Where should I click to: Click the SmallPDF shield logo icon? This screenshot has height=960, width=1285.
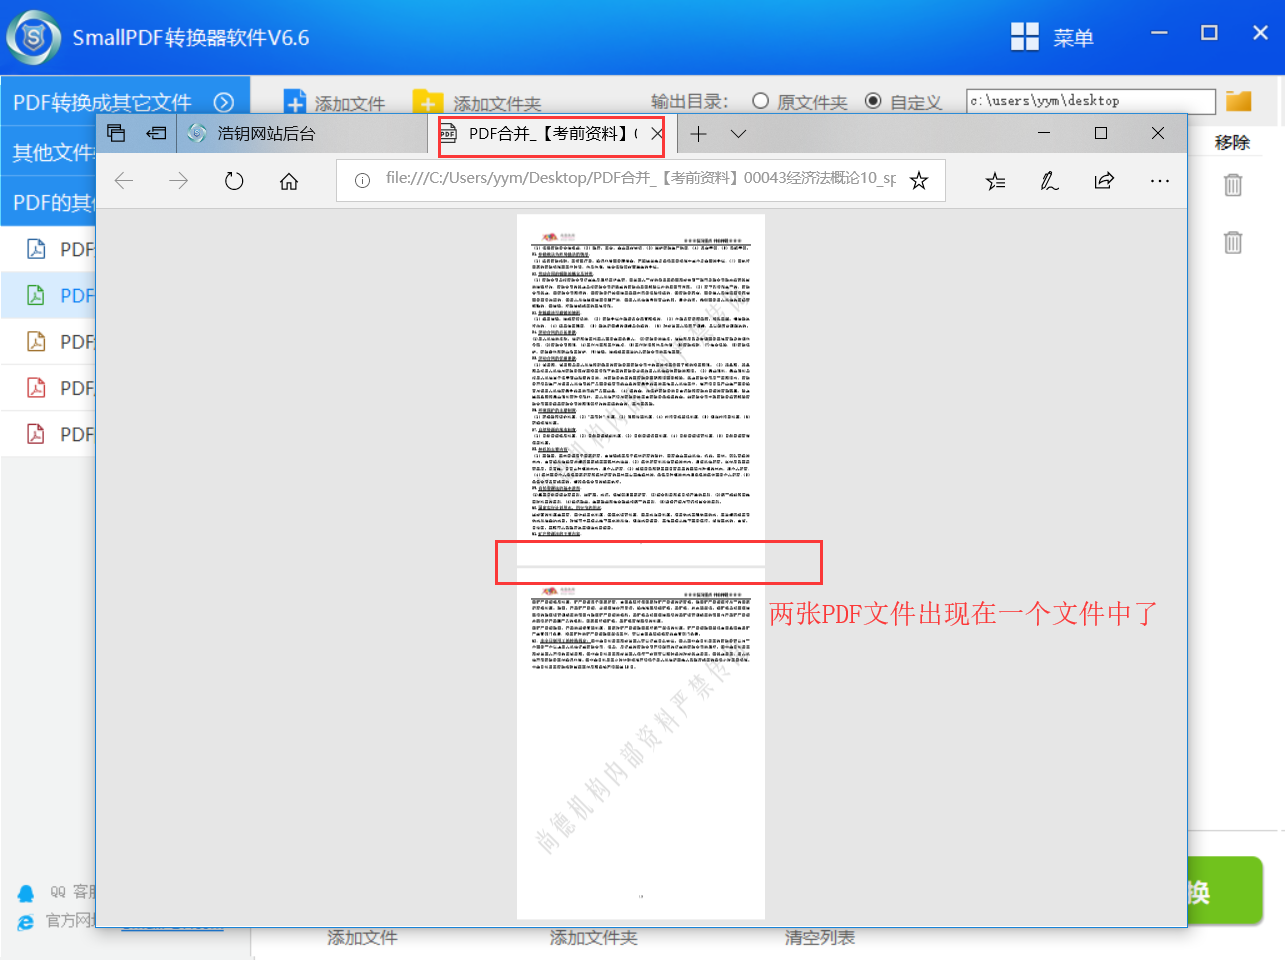tap(33, 37)
